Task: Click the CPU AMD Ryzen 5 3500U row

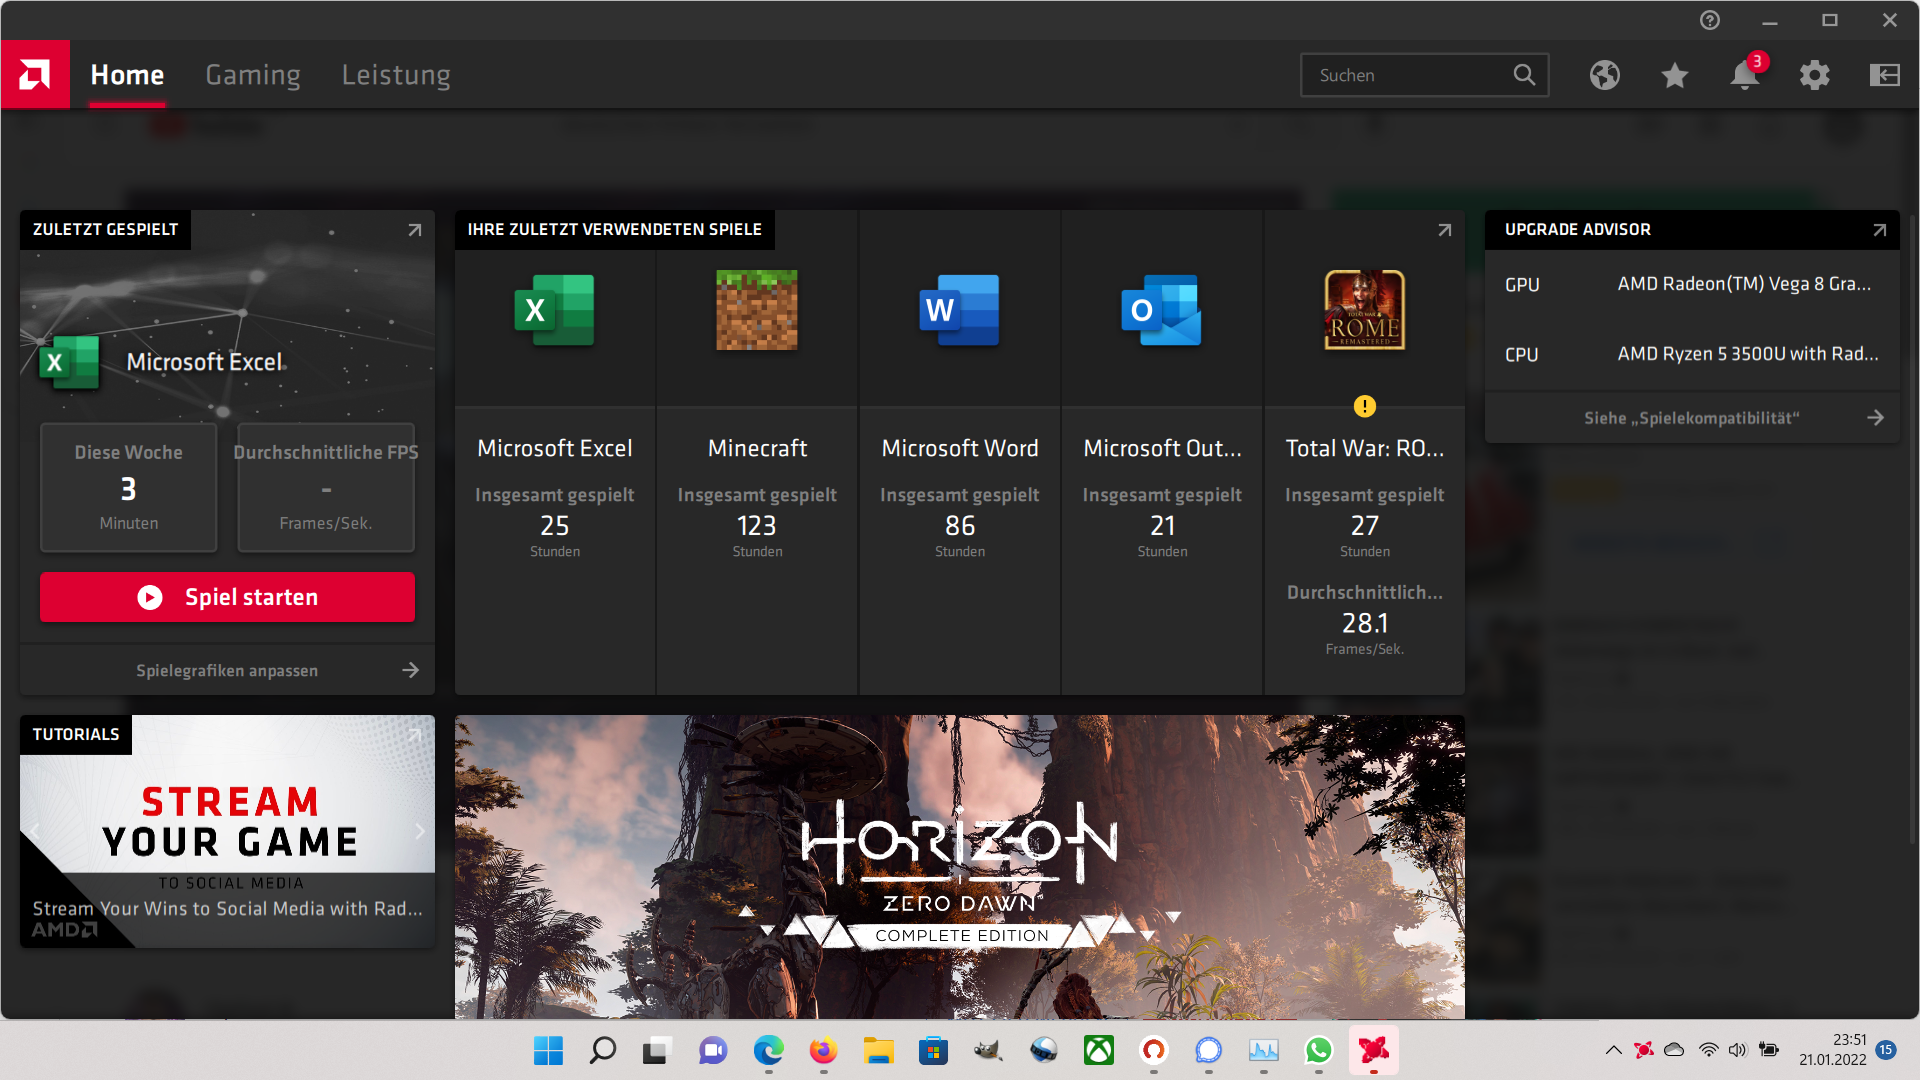Action: 1692,354
